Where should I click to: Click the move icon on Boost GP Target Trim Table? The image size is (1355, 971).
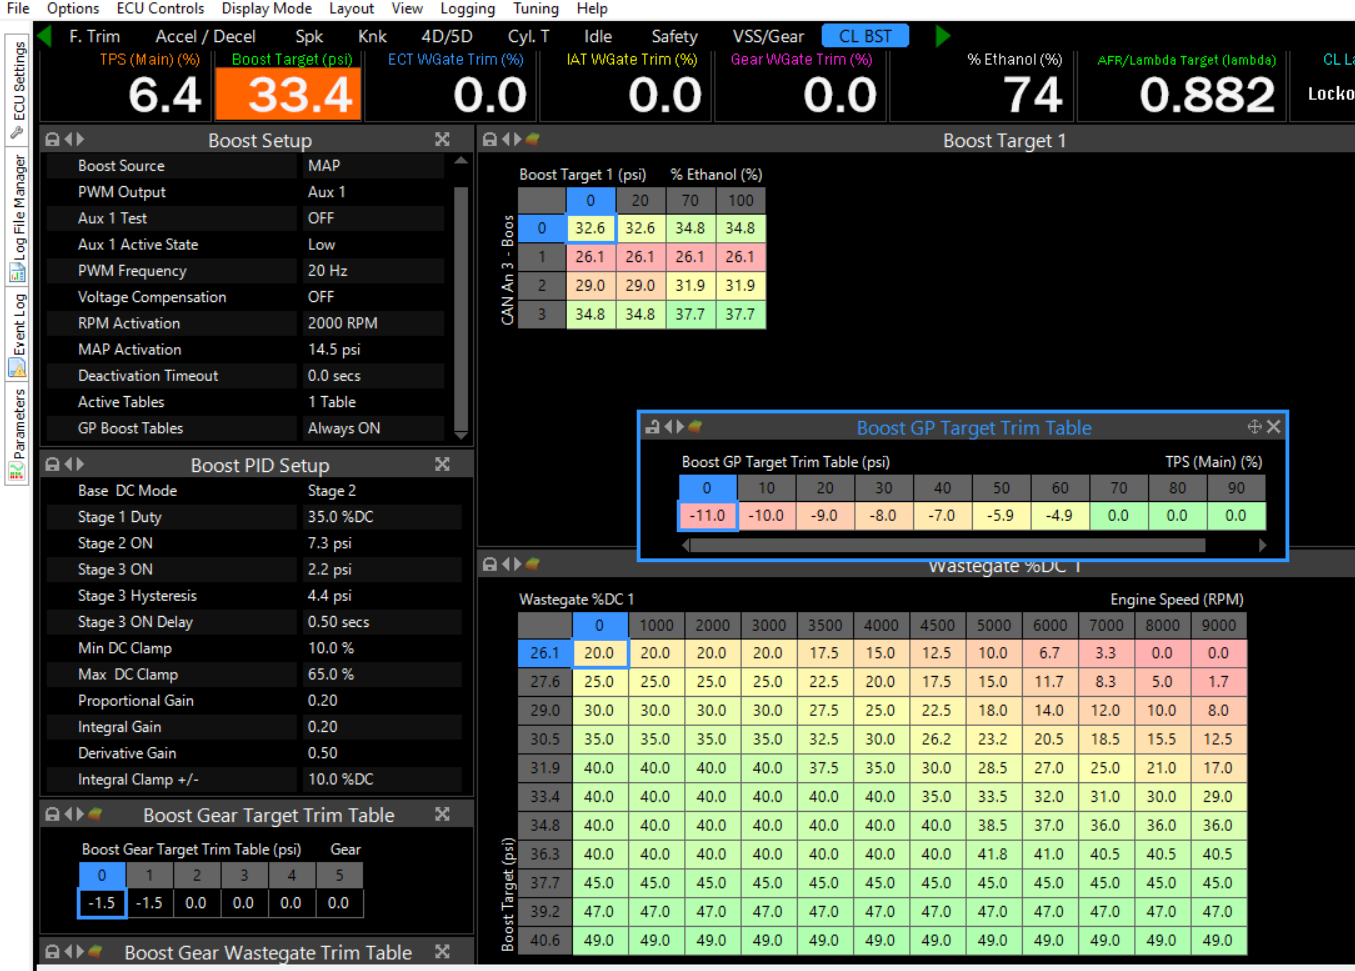click(x=1254, y=427)
